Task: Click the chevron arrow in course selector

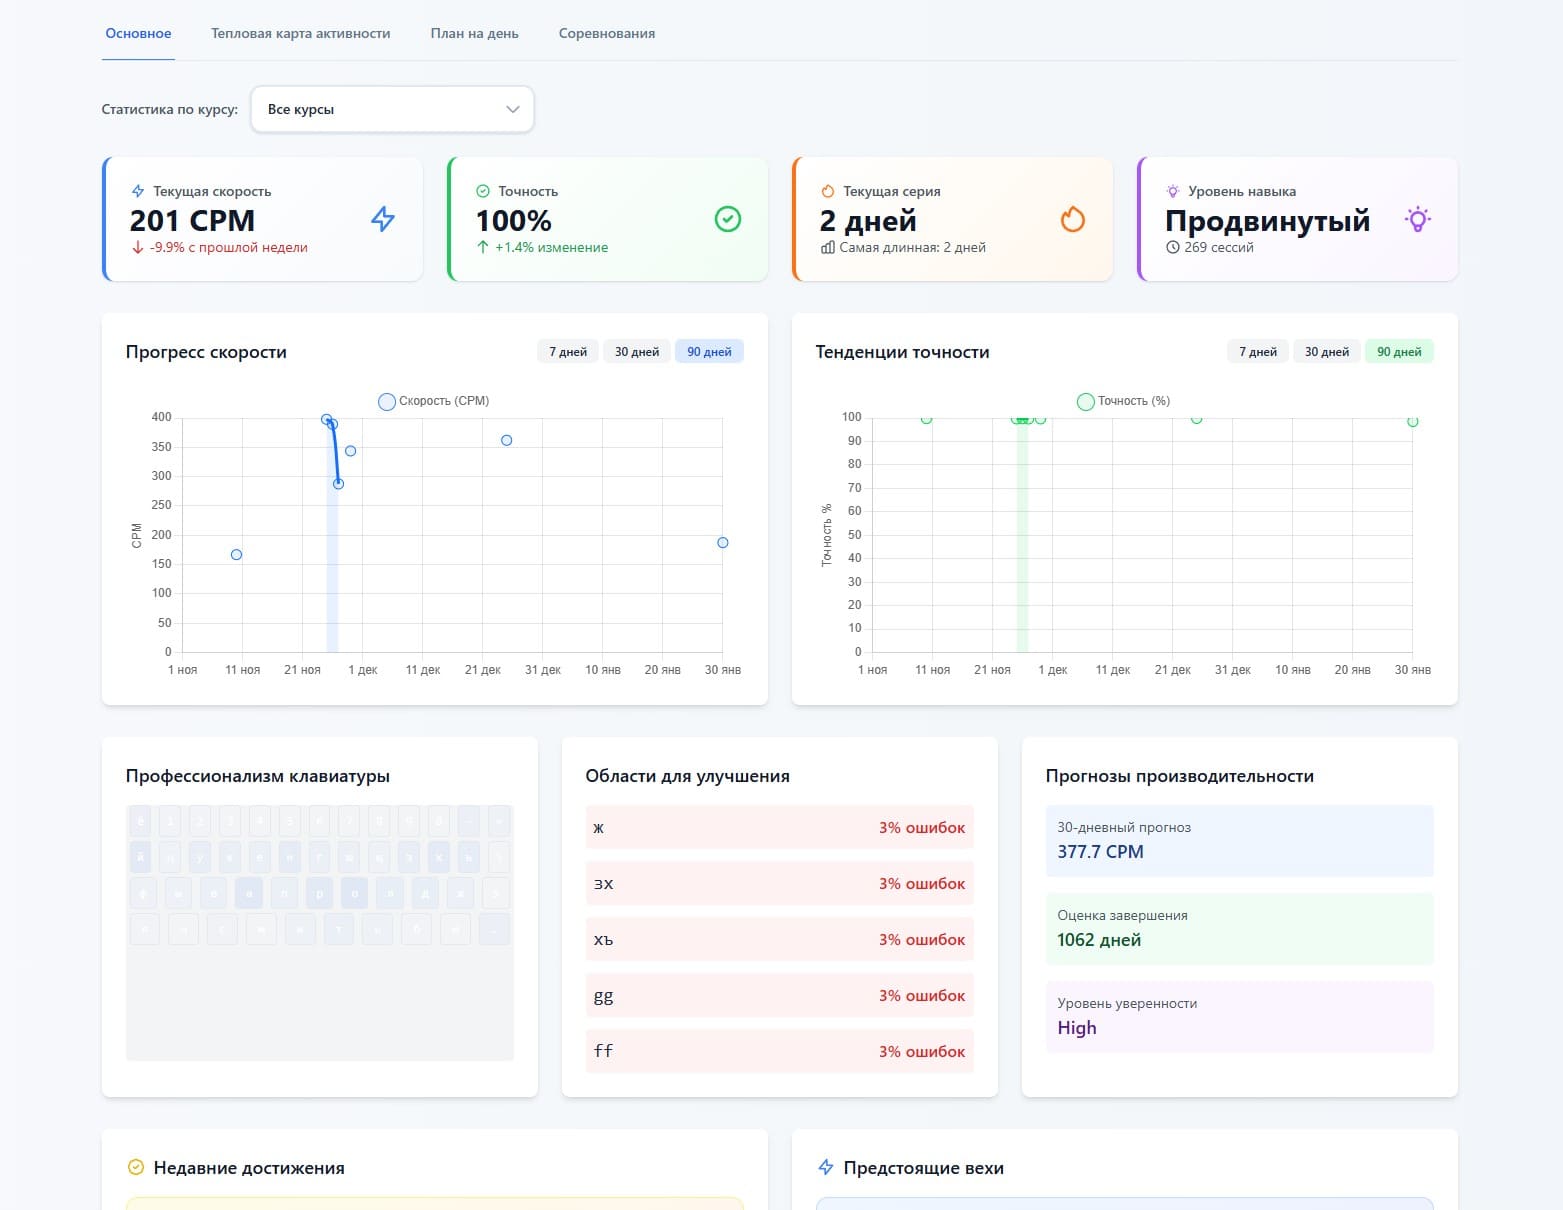Action: click(x=513, y=109)
